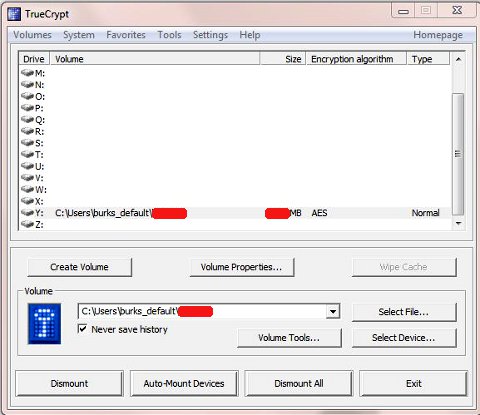Select the Q: drive slot icon
Viewport: 480px width, 415px height.
(x=27, y=119)
